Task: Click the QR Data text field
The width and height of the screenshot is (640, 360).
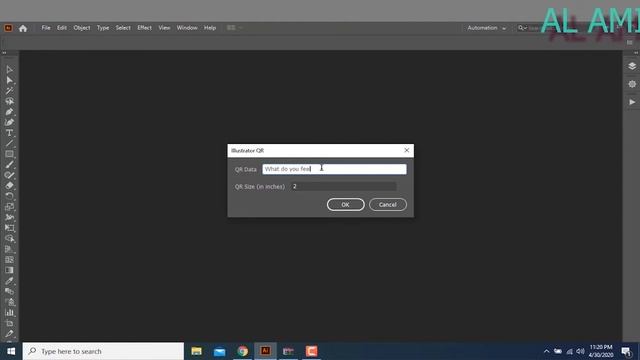Action: coord(334,169)
